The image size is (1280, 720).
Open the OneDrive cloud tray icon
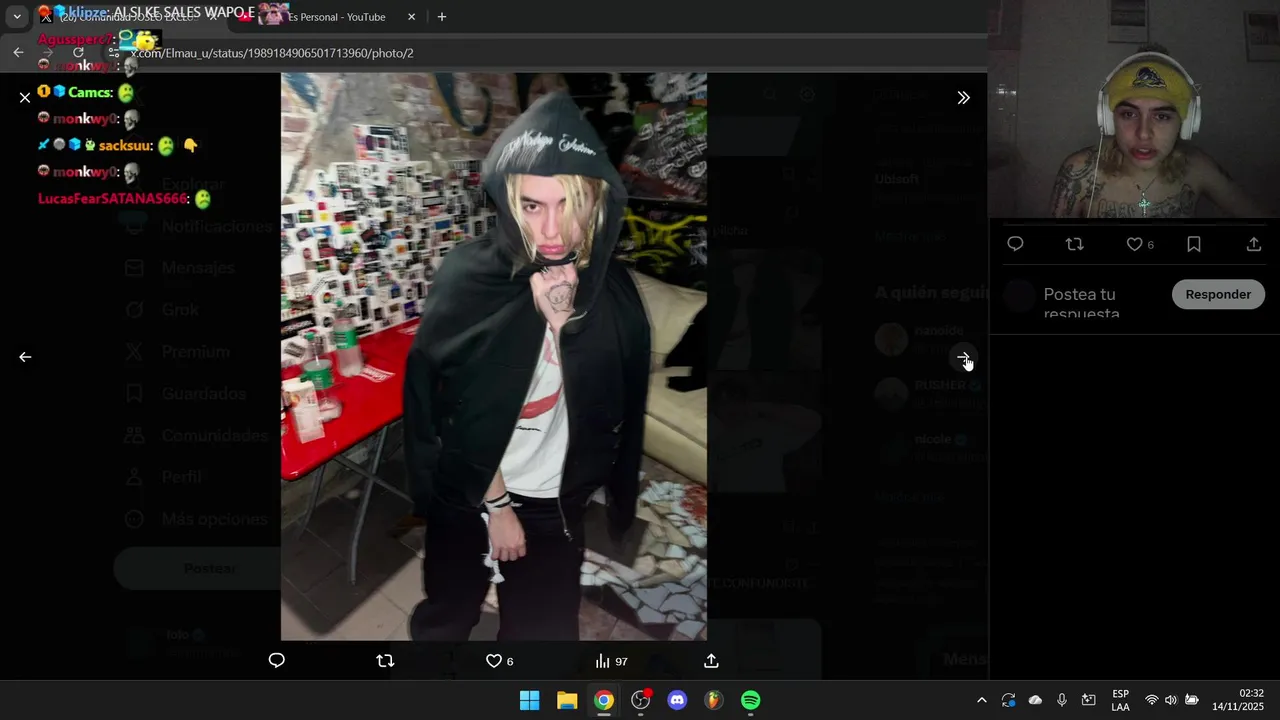1035,700
